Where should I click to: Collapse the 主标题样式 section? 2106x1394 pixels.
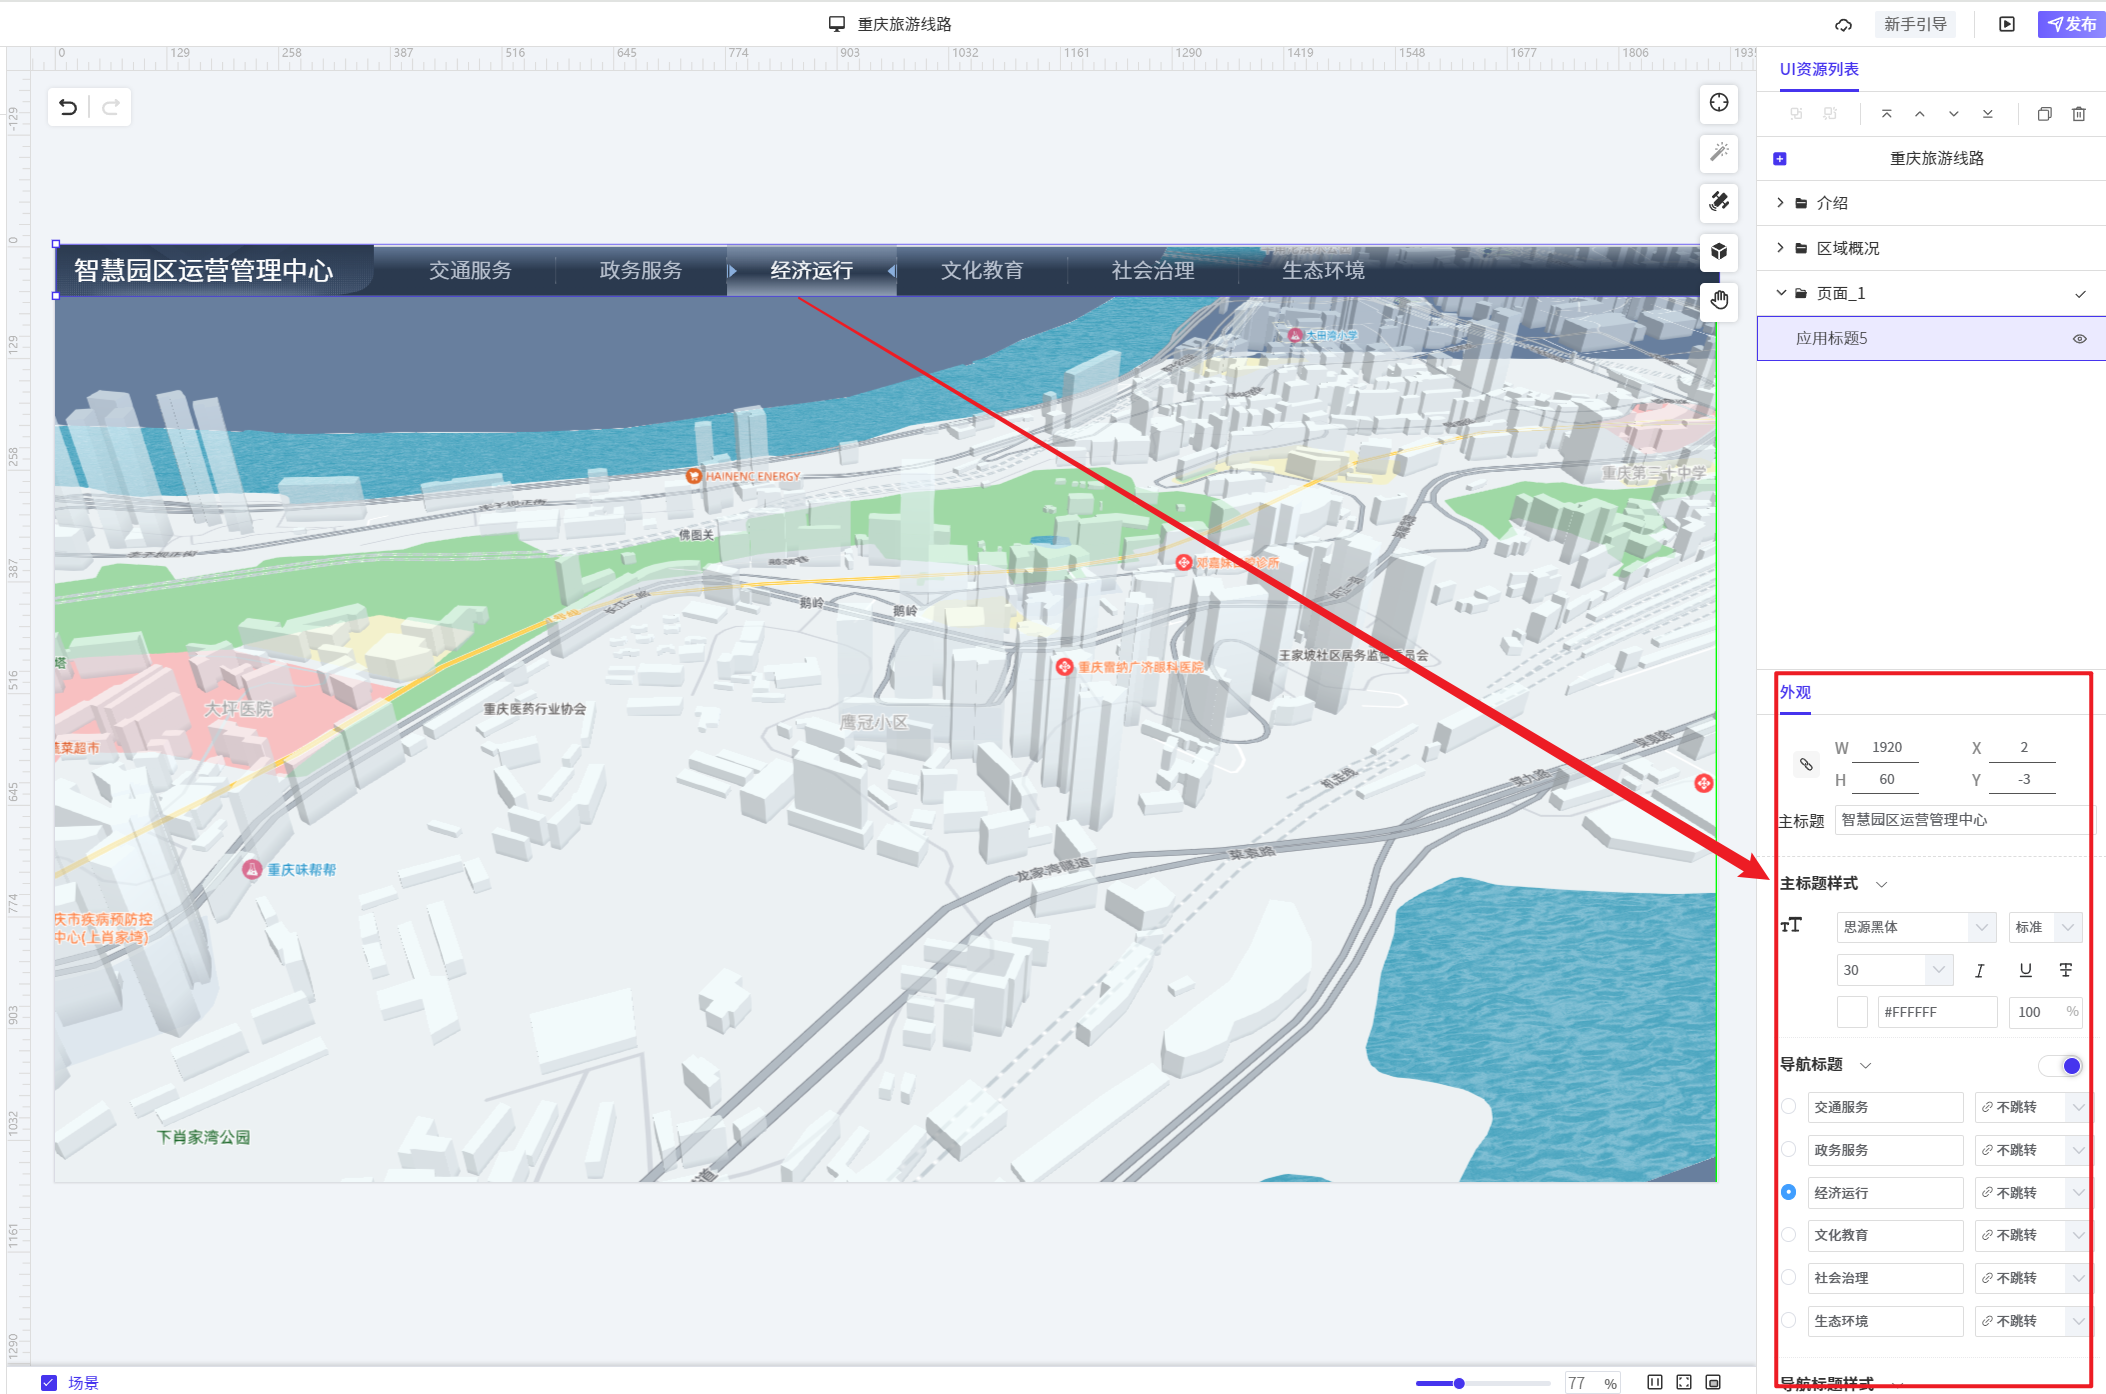point(1881,884)
